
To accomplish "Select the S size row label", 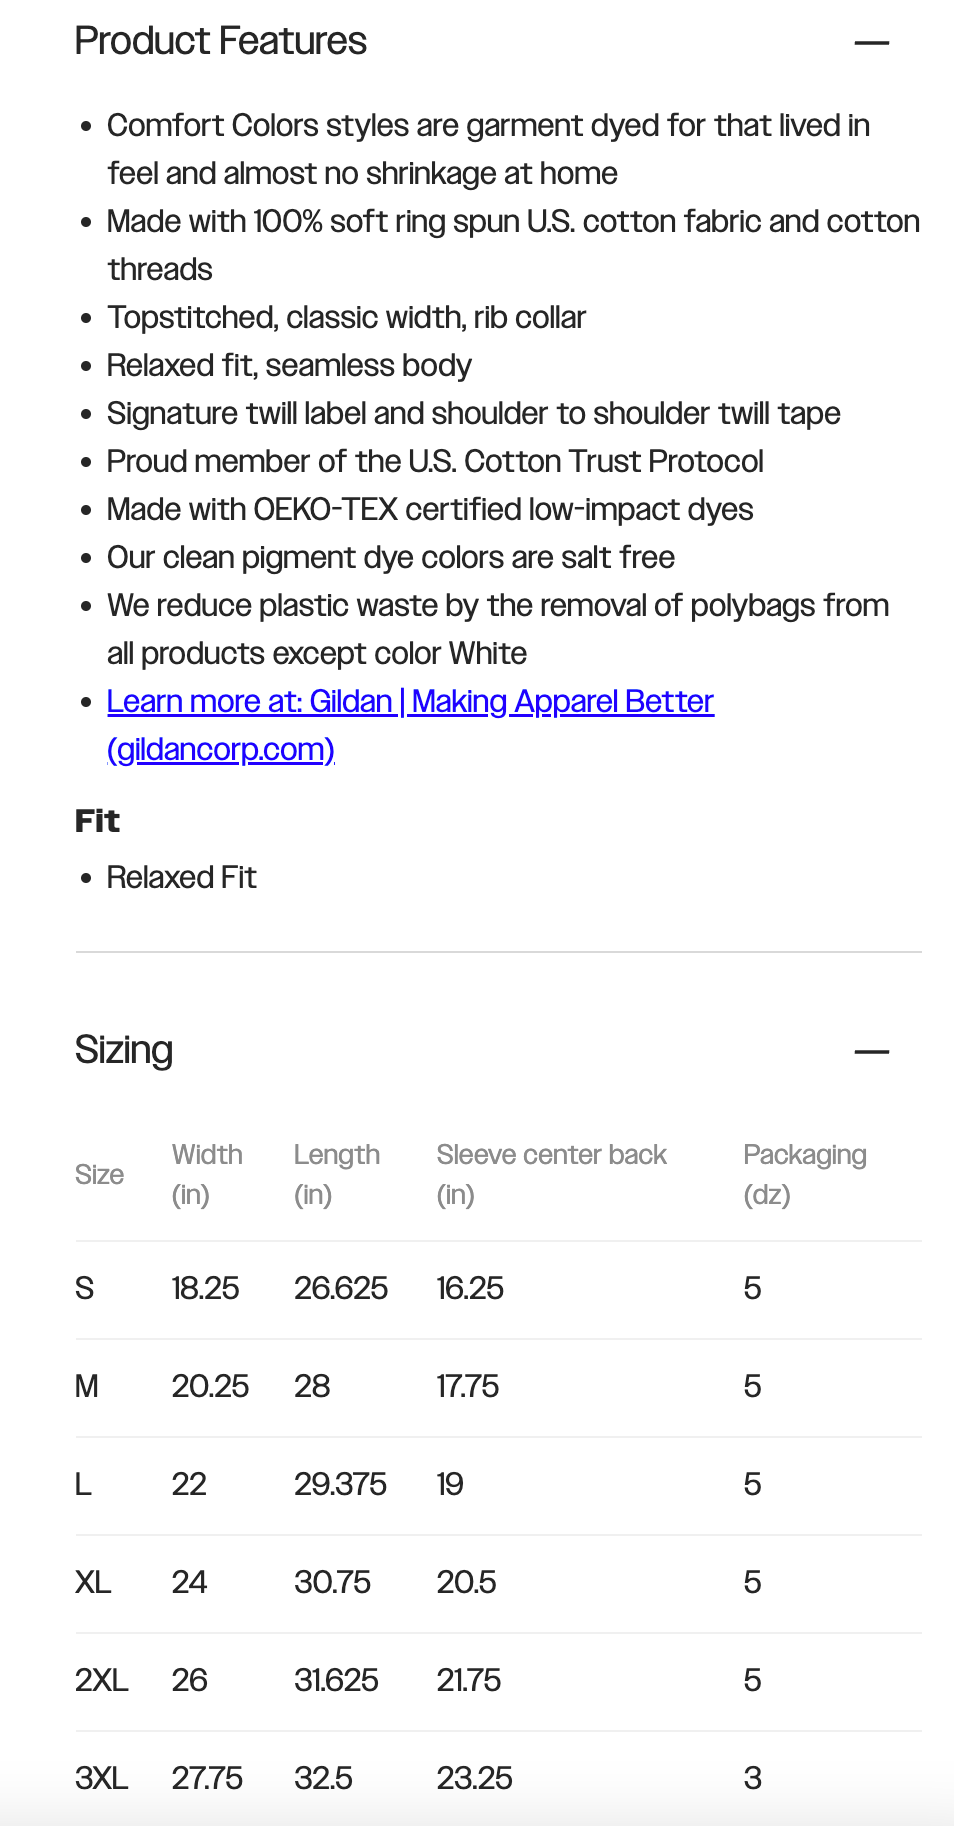I will click(84, 1288).
